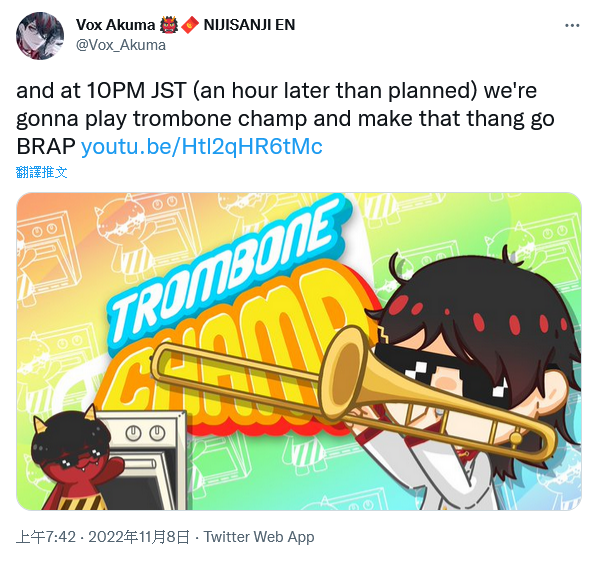The width and height of the screenshot is (598, 562).
Task: Open the three-dot more options menu
Action: tap(572, 26)
